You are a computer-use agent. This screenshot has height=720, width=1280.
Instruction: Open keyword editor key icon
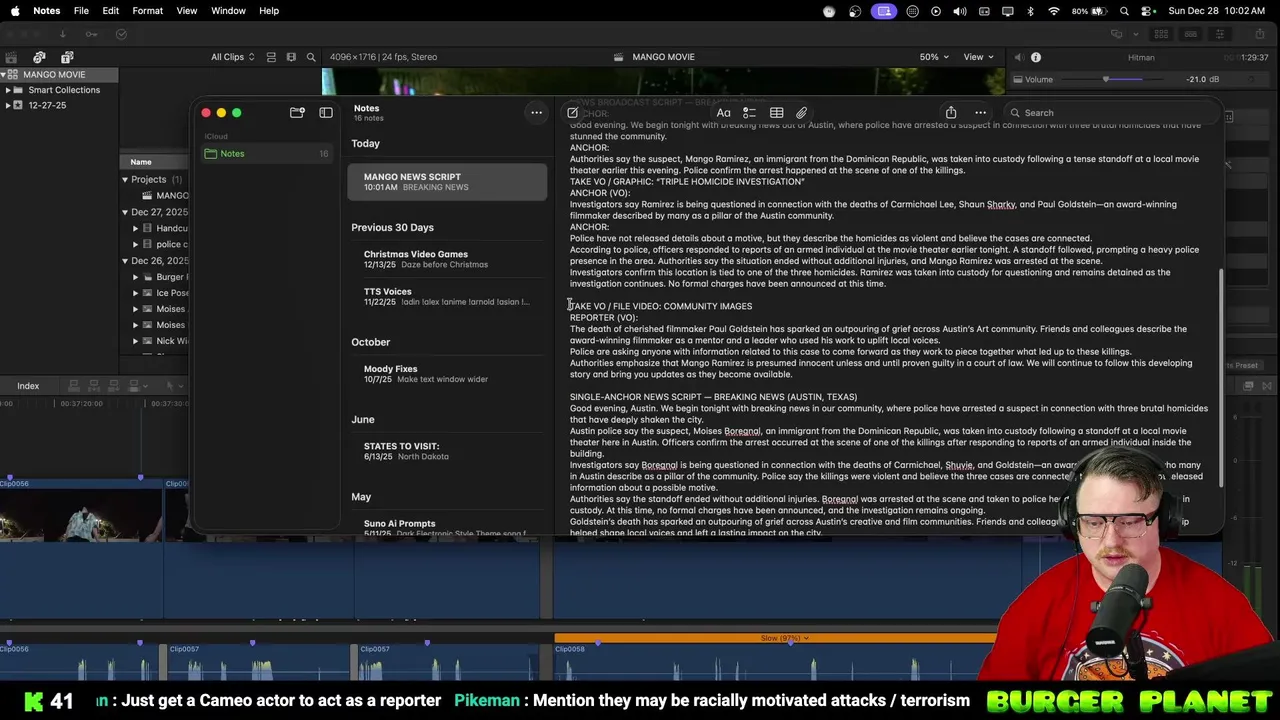(91, 34)
